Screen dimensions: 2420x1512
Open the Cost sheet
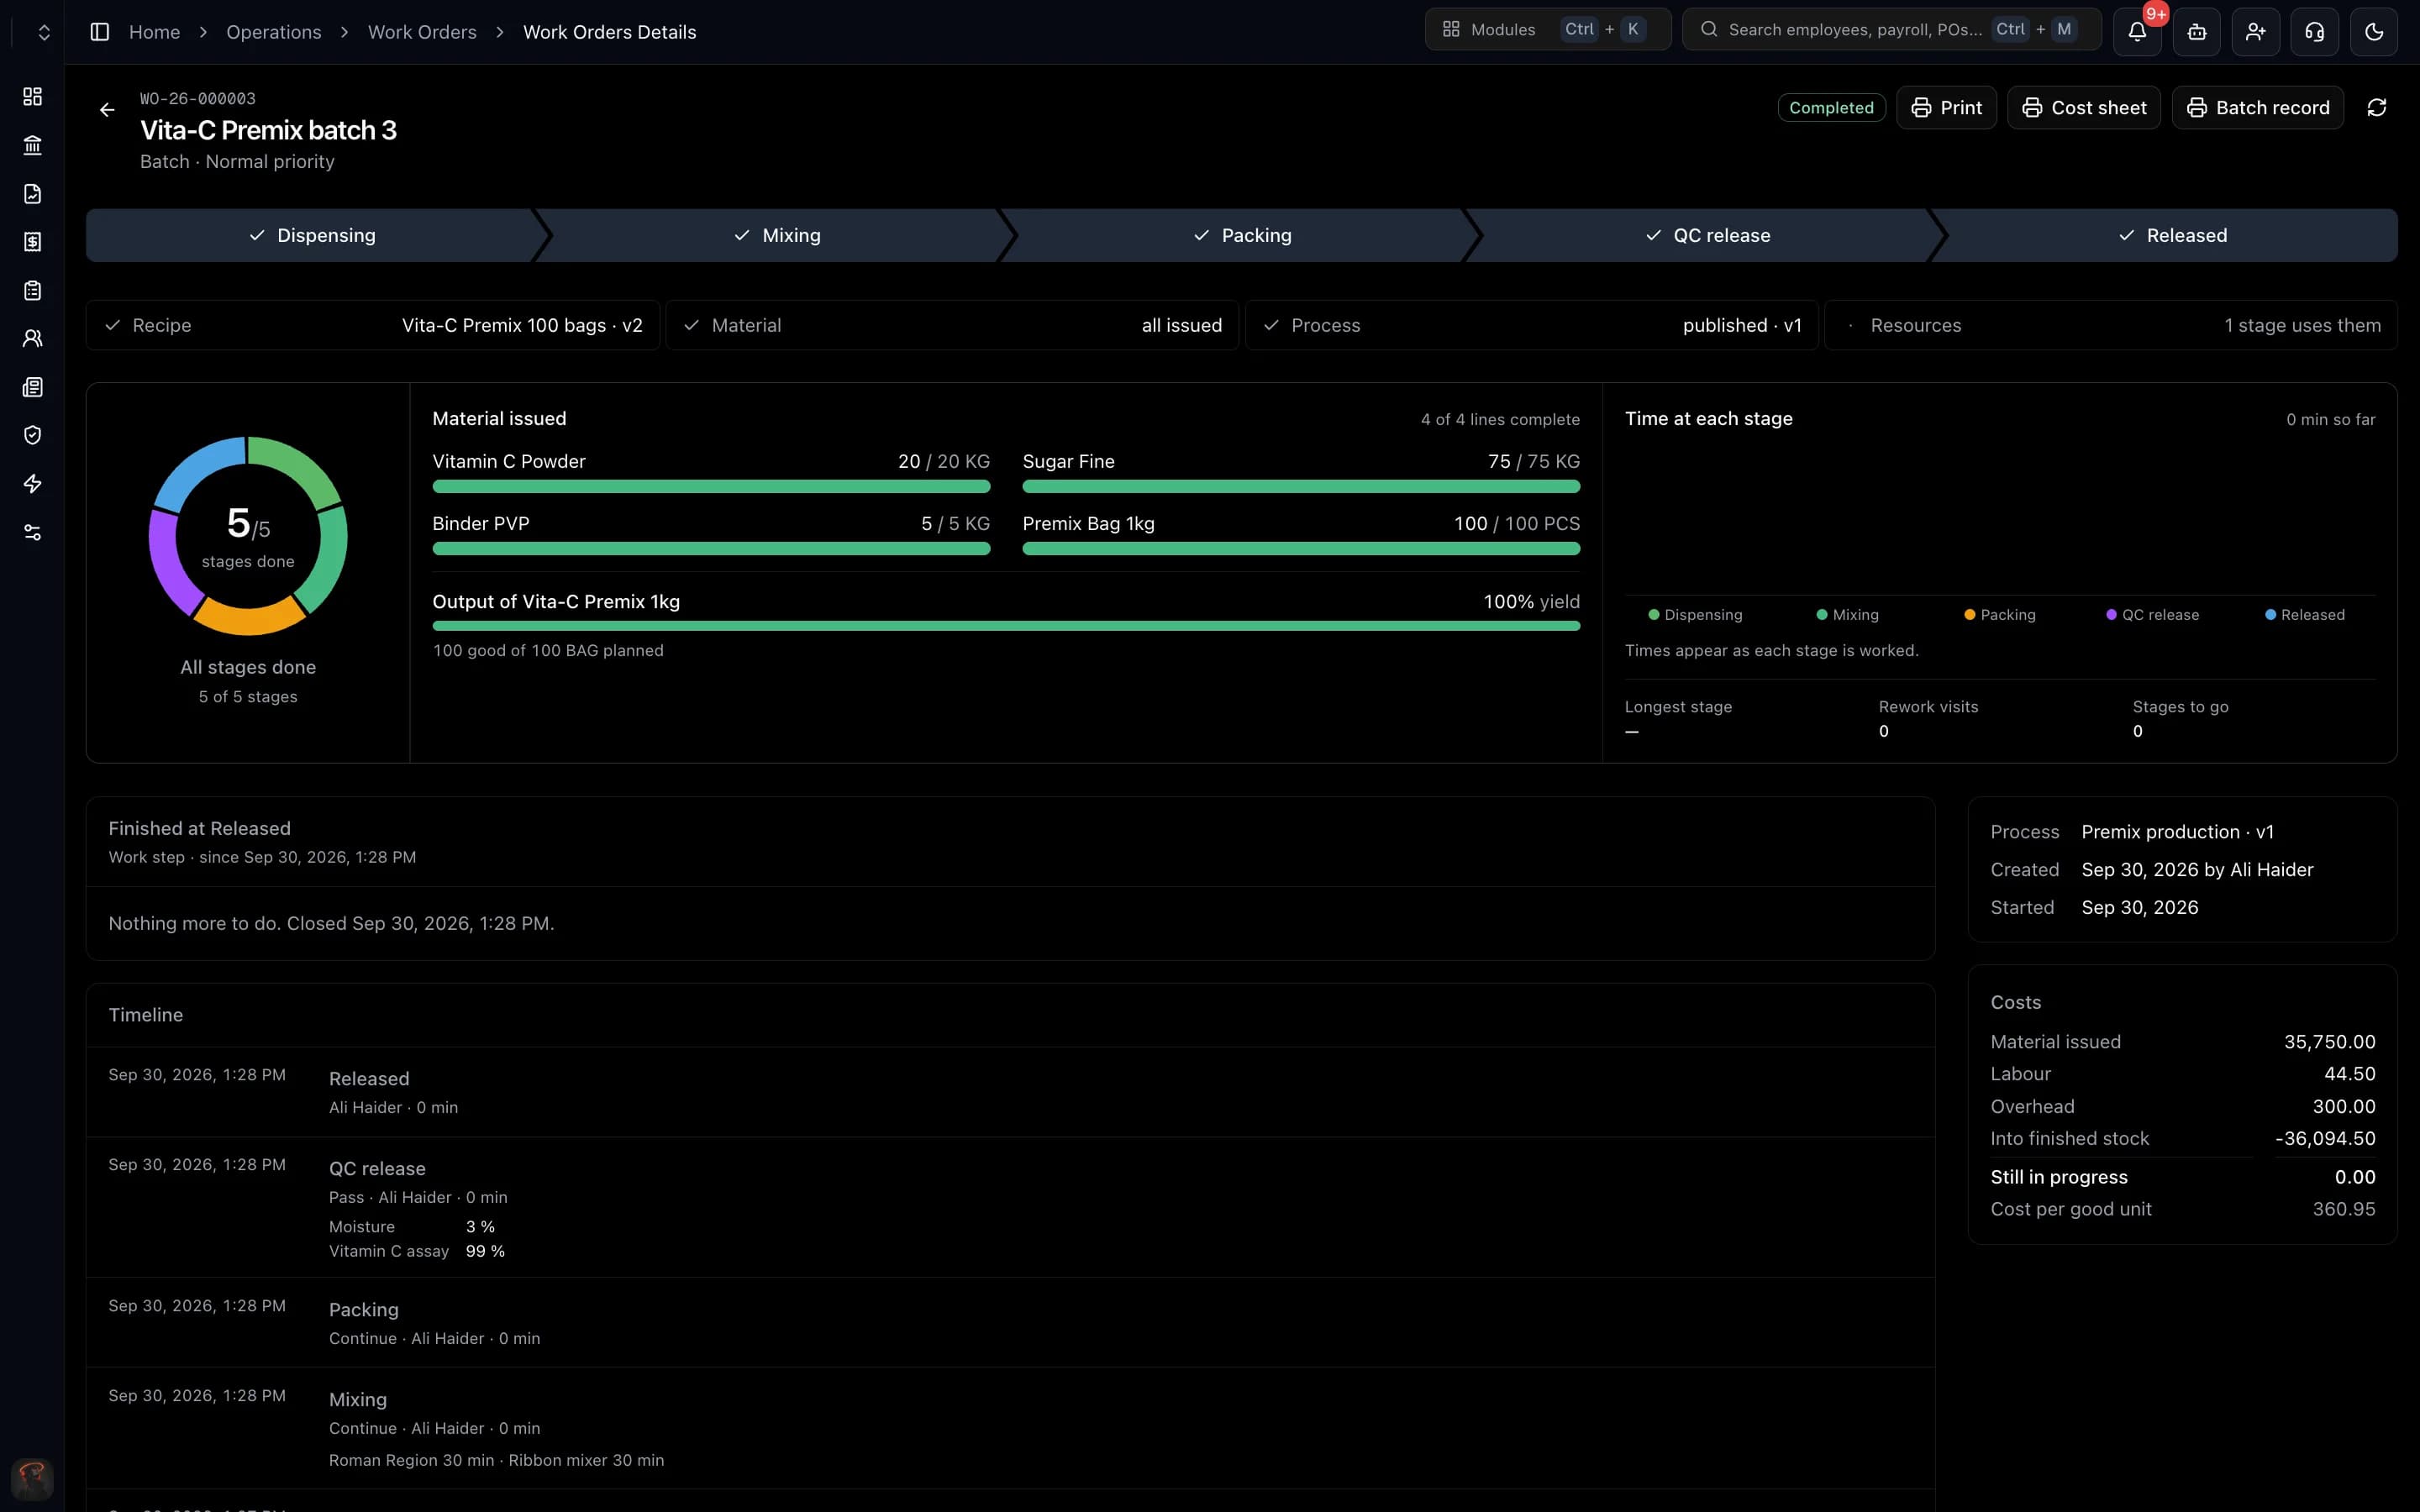click(2084, 107)
